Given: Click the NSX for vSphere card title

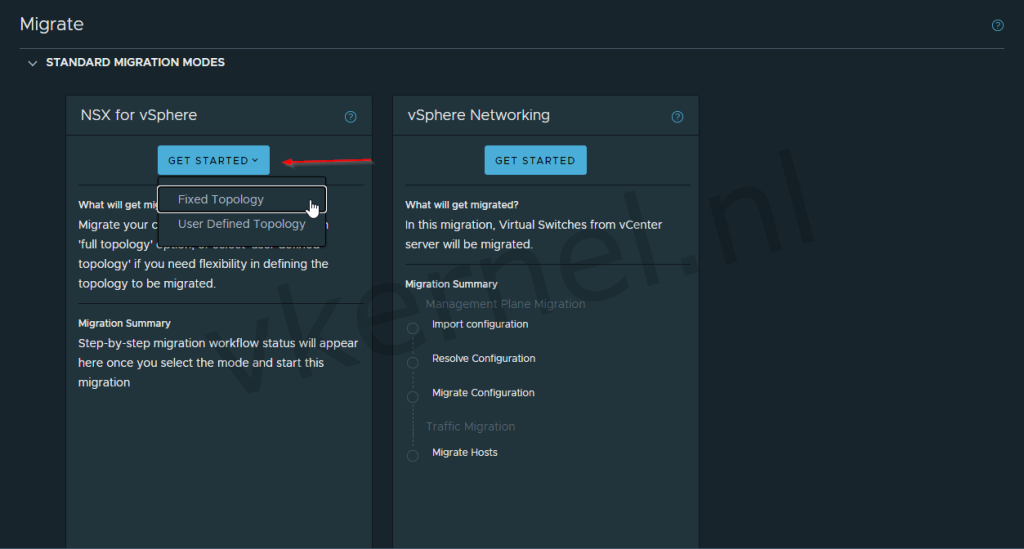Looking at the screenshot, I should [139, 115].
